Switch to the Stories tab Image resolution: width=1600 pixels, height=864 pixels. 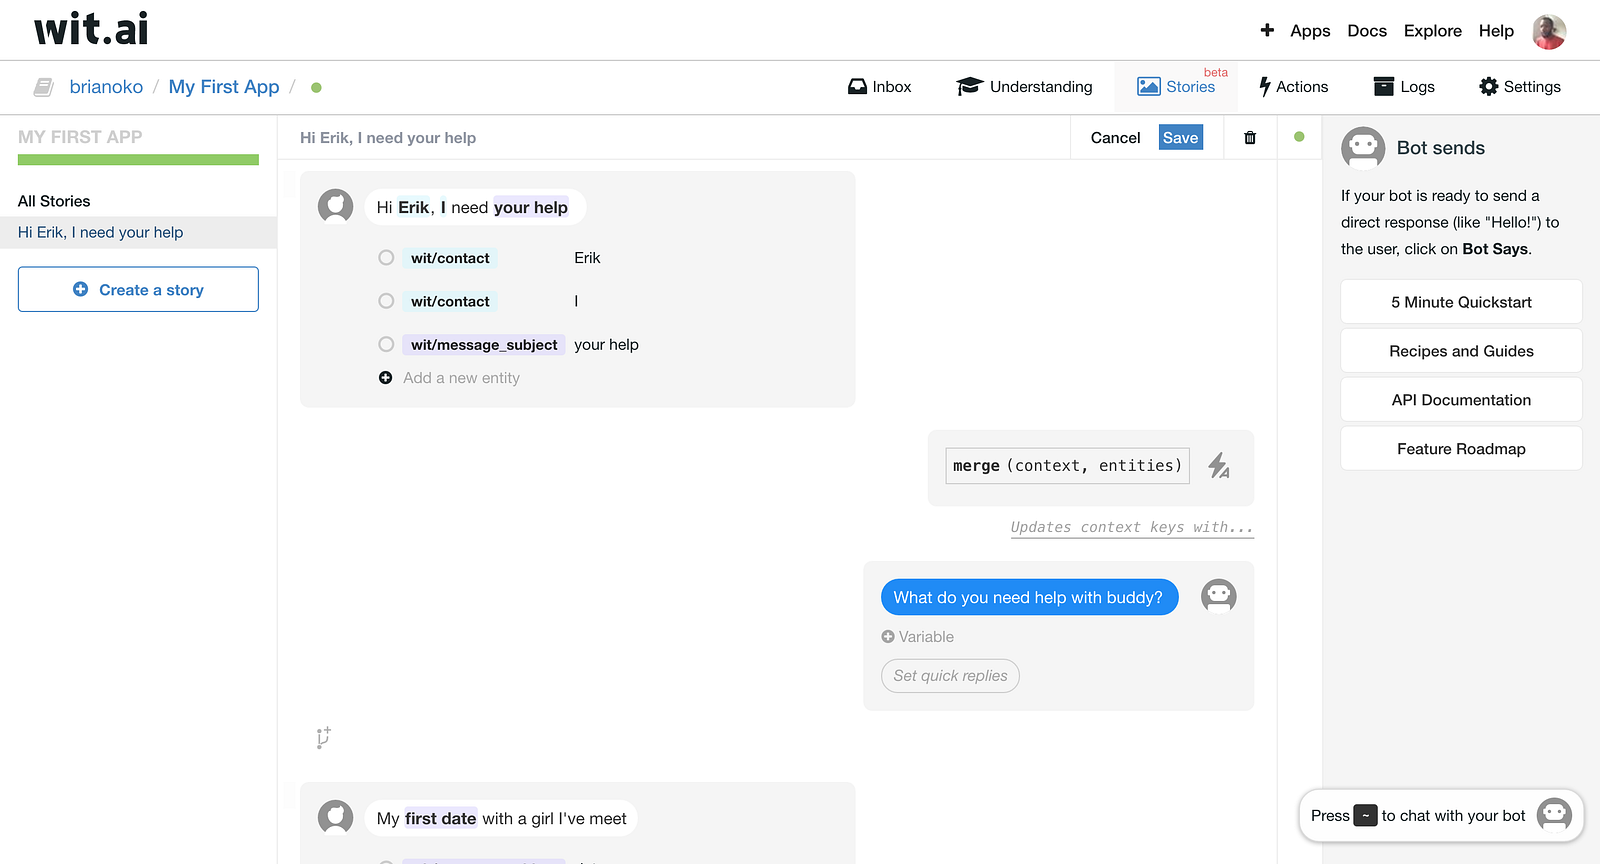[x=1177, y=87]
